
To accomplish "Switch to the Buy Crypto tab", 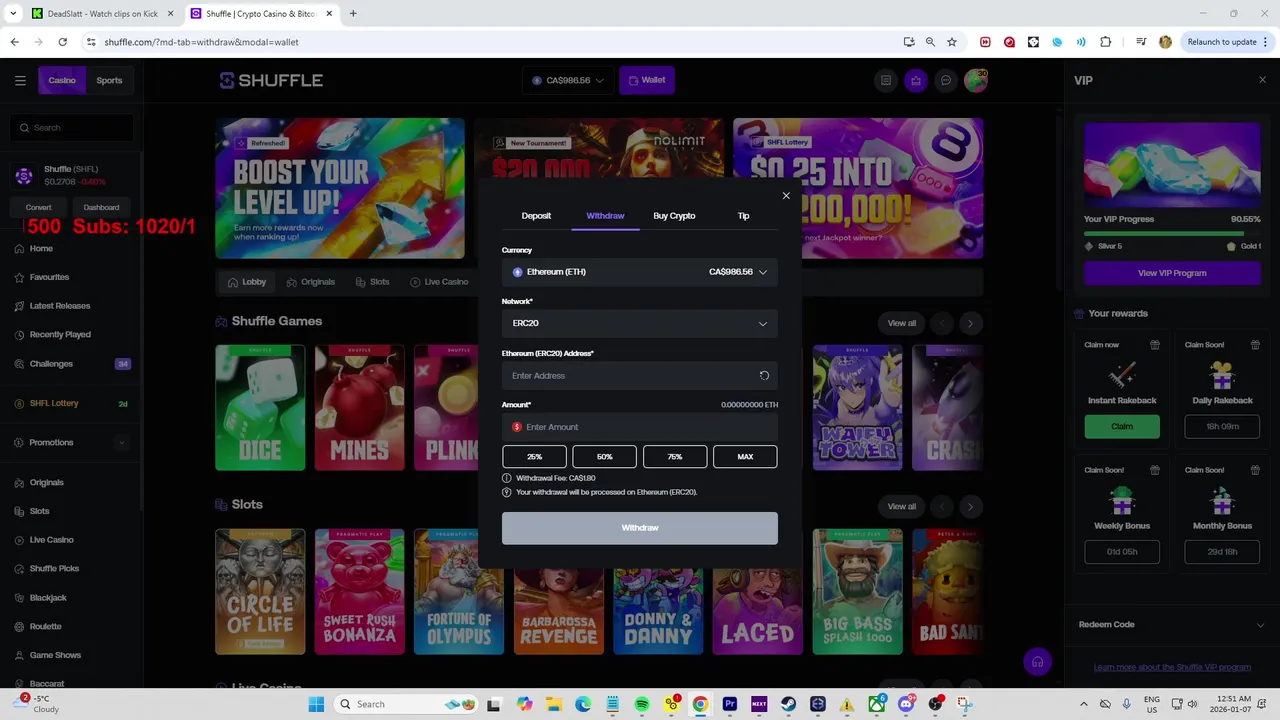I will pyautogui.click(x=674, y=216).
